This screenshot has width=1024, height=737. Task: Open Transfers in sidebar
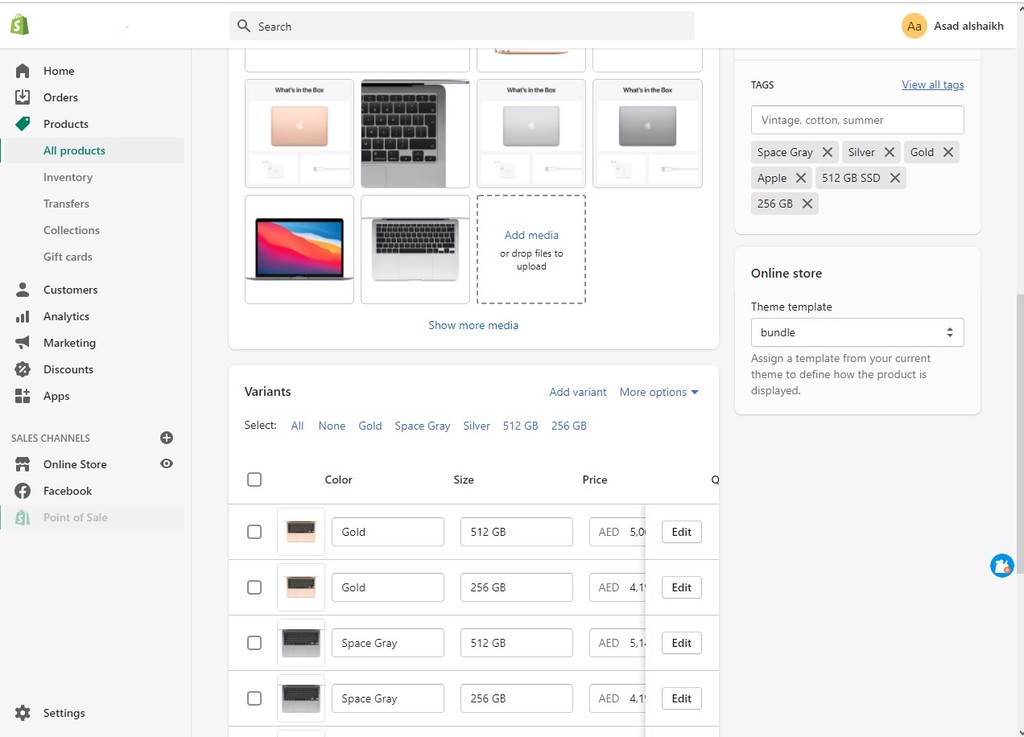pyautogui.click(x=66, y=204)
